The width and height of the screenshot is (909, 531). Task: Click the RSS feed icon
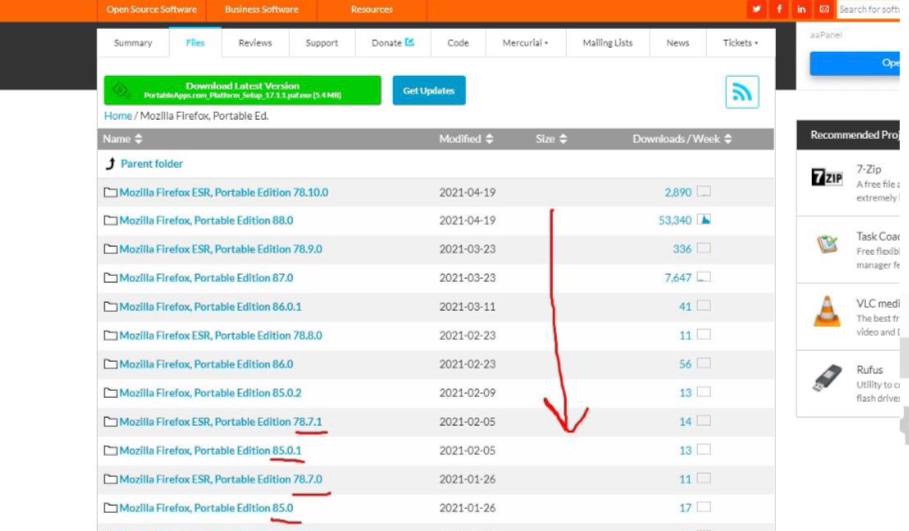click(742, 92)
